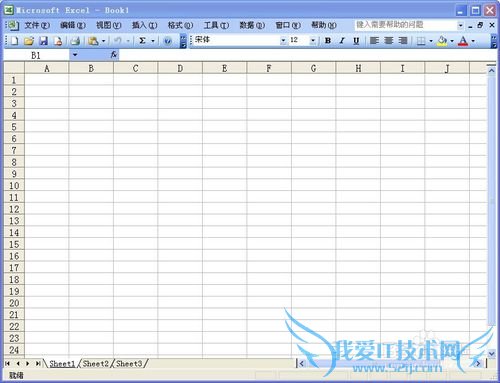Click the horizontal scrollbar left arrow
The height and width of the screenshot is (383, 500).
tap(301, 363)
